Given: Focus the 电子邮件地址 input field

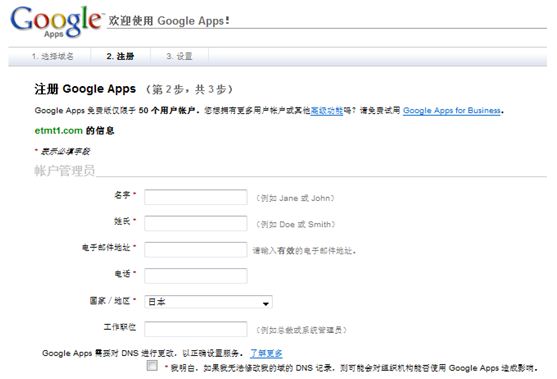Looking at the screenshot, I should (196, 250).
